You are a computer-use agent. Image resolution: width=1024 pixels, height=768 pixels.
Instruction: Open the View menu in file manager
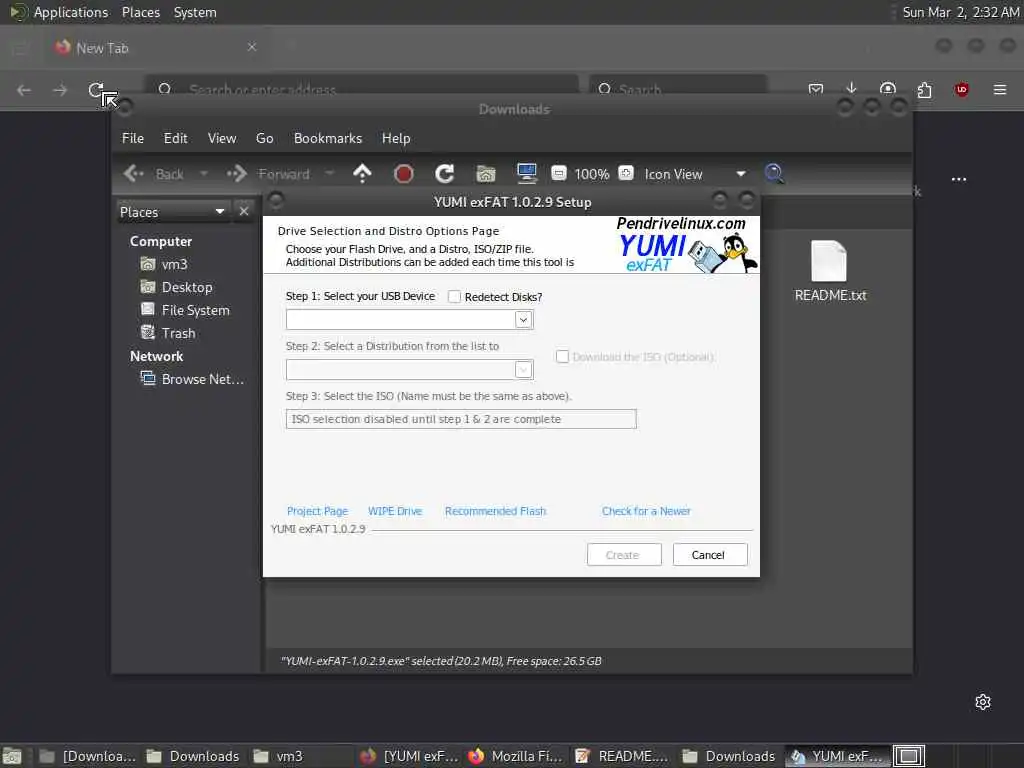click(222, 138)
